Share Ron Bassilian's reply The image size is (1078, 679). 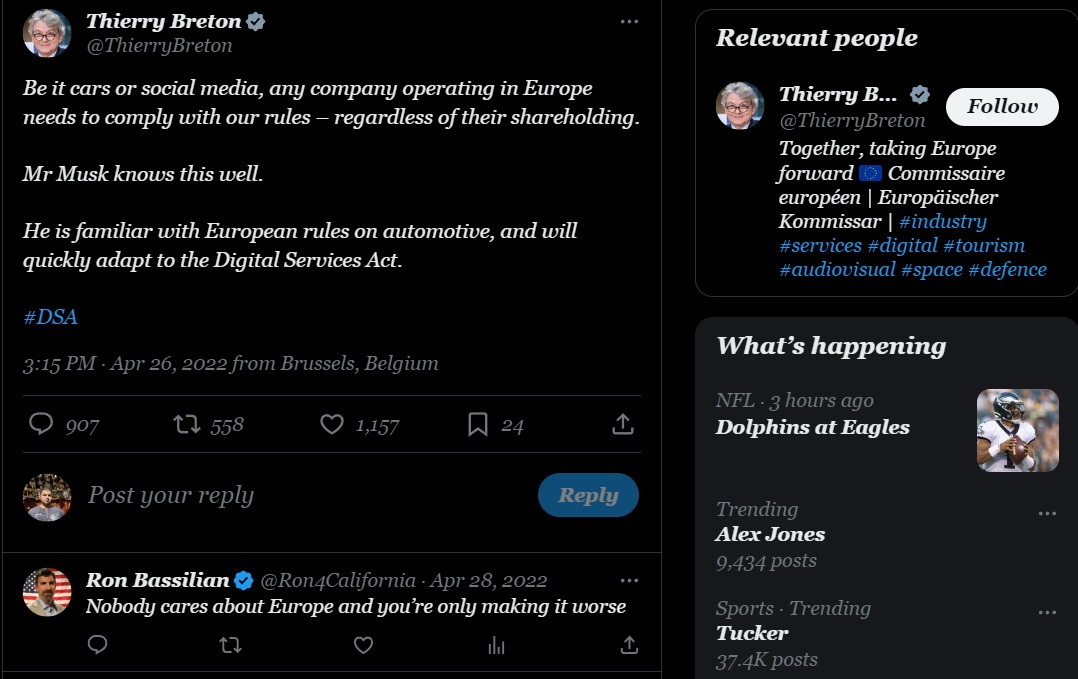tap(629, 645)
